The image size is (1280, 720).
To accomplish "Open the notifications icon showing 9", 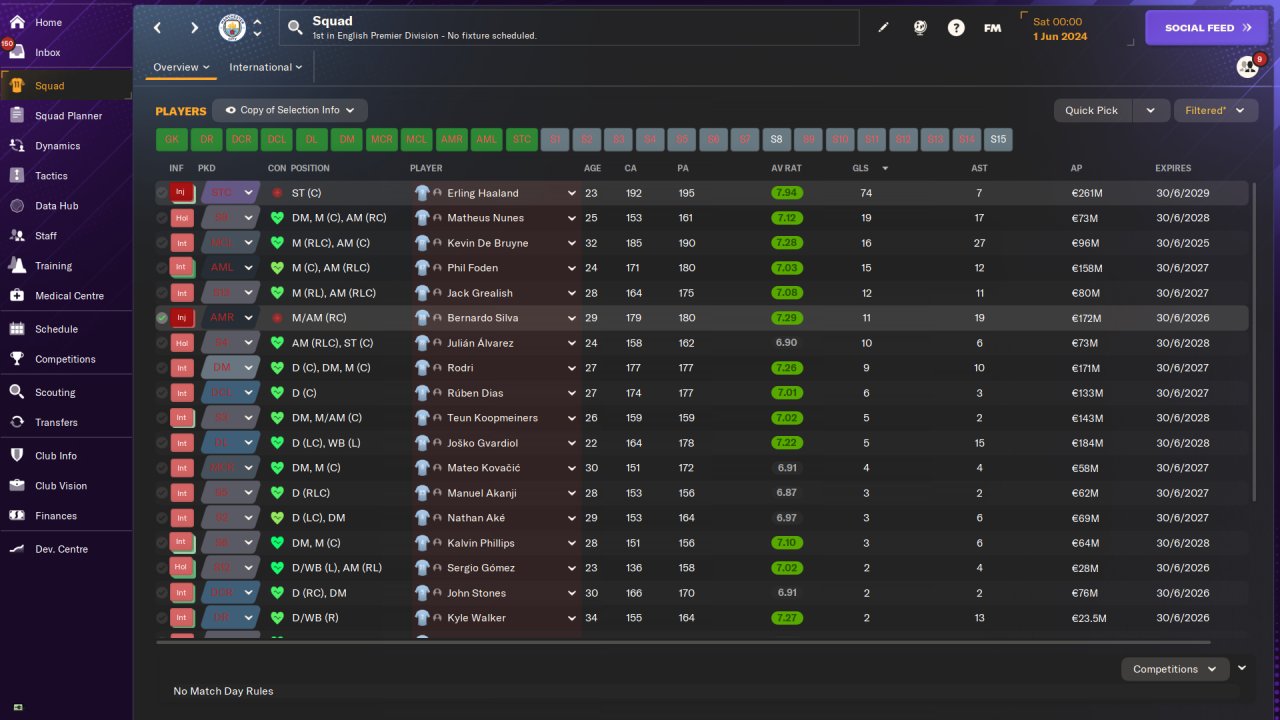I will click(x=1248, y=66).
